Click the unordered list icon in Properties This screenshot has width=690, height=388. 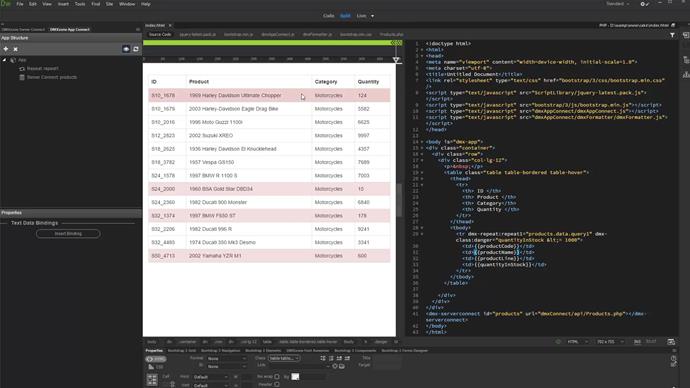pyautogui.click(x=323, y=359)
